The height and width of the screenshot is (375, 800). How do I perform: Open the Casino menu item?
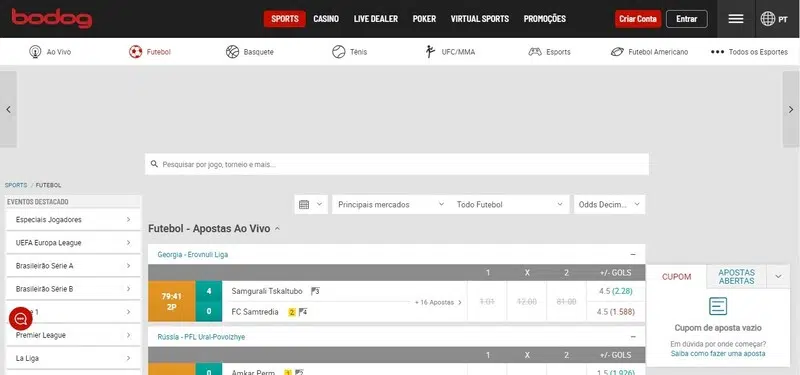pyautogui.click(x=326, y=19)
